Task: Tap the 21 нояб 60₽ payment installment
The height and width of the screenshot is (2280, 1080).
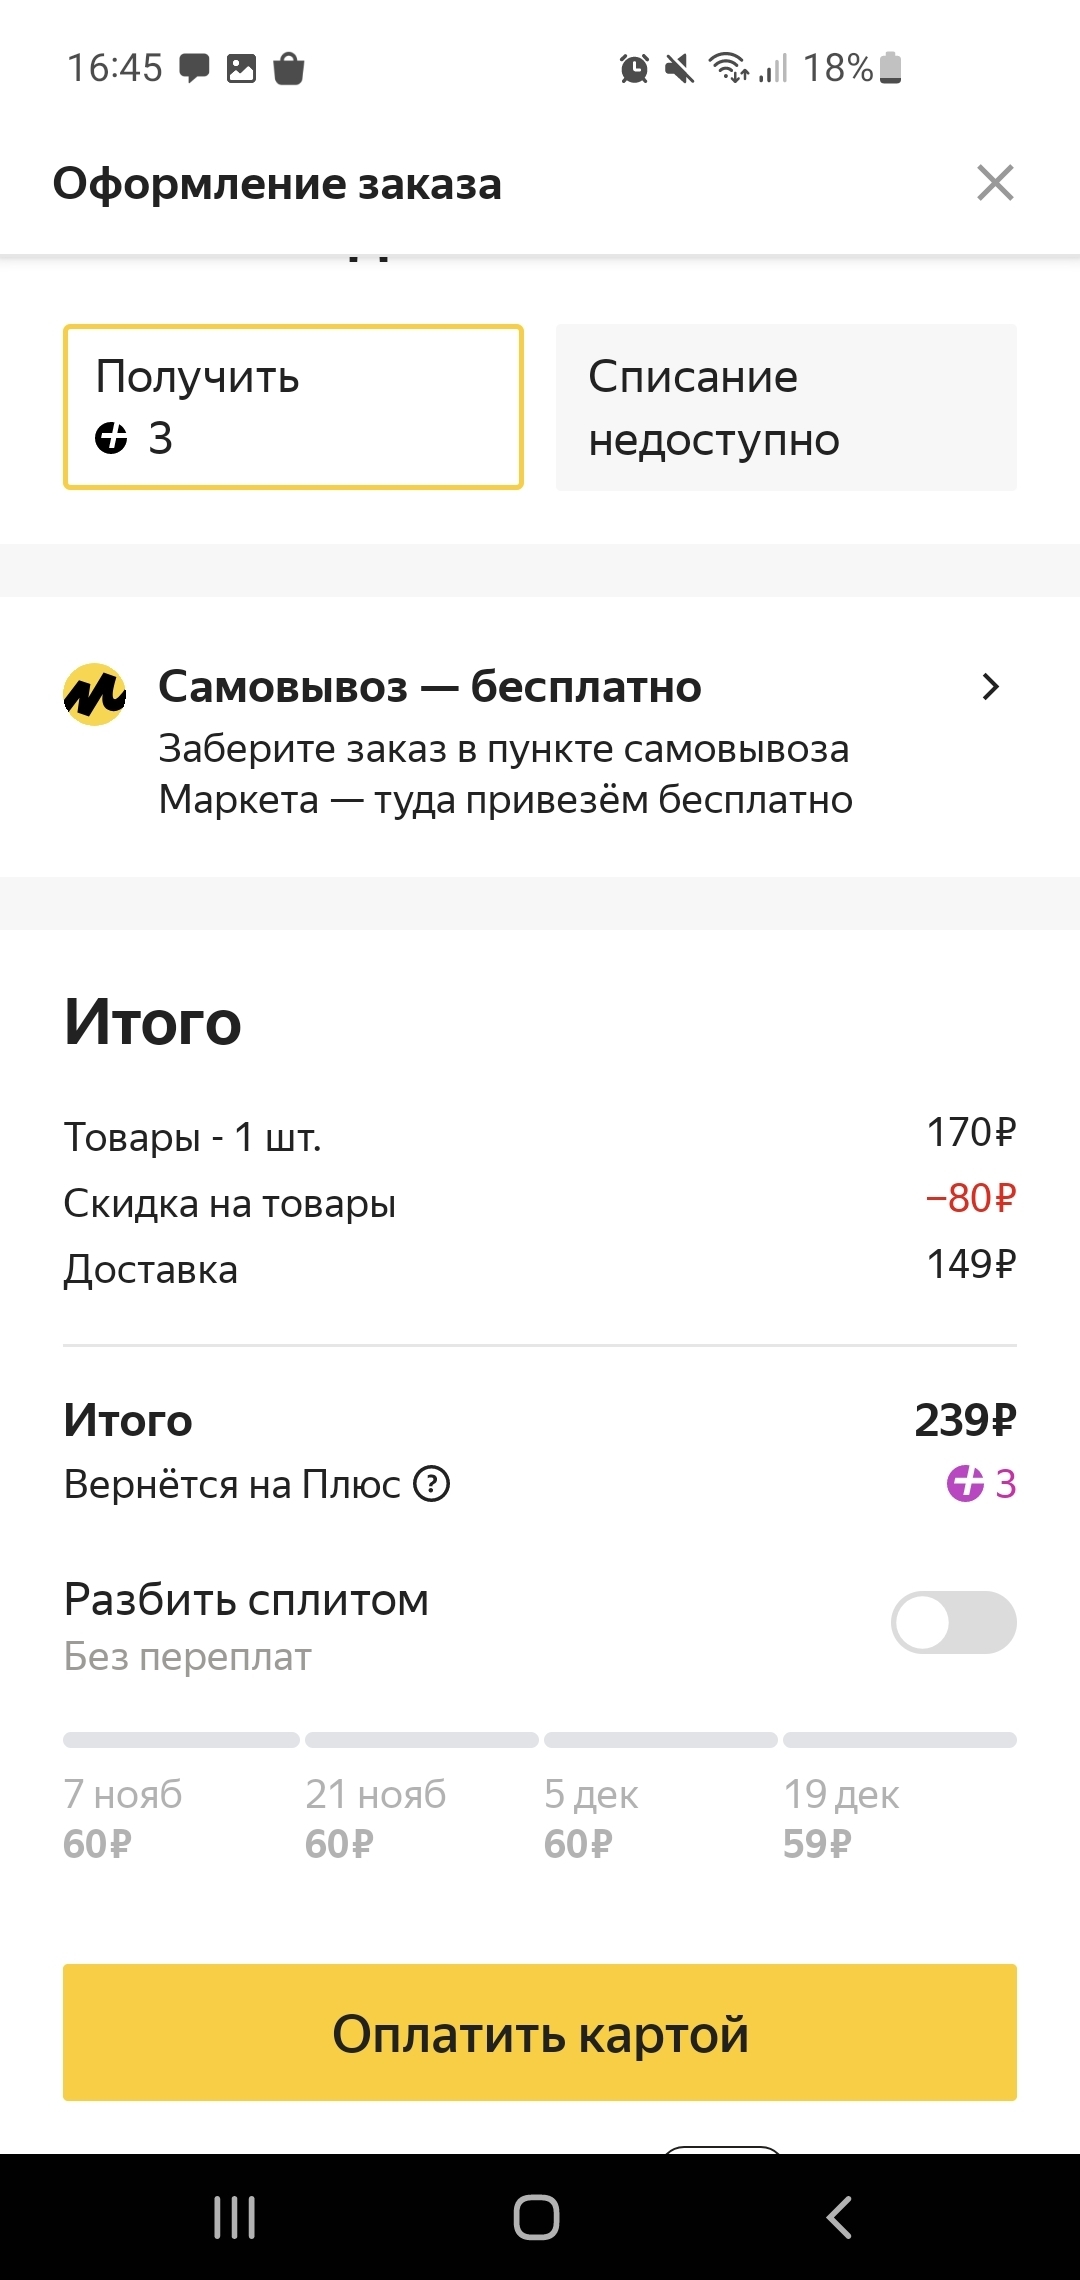Action: 375,1819
